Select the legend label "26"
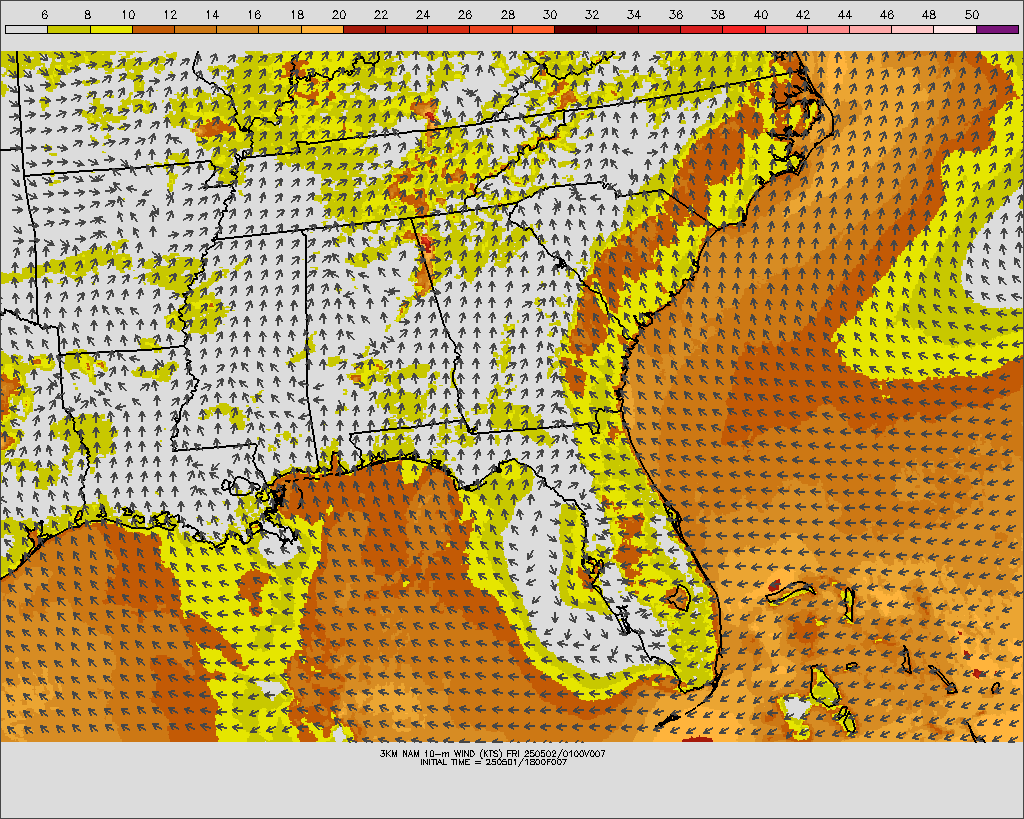 tap(465, 14)
